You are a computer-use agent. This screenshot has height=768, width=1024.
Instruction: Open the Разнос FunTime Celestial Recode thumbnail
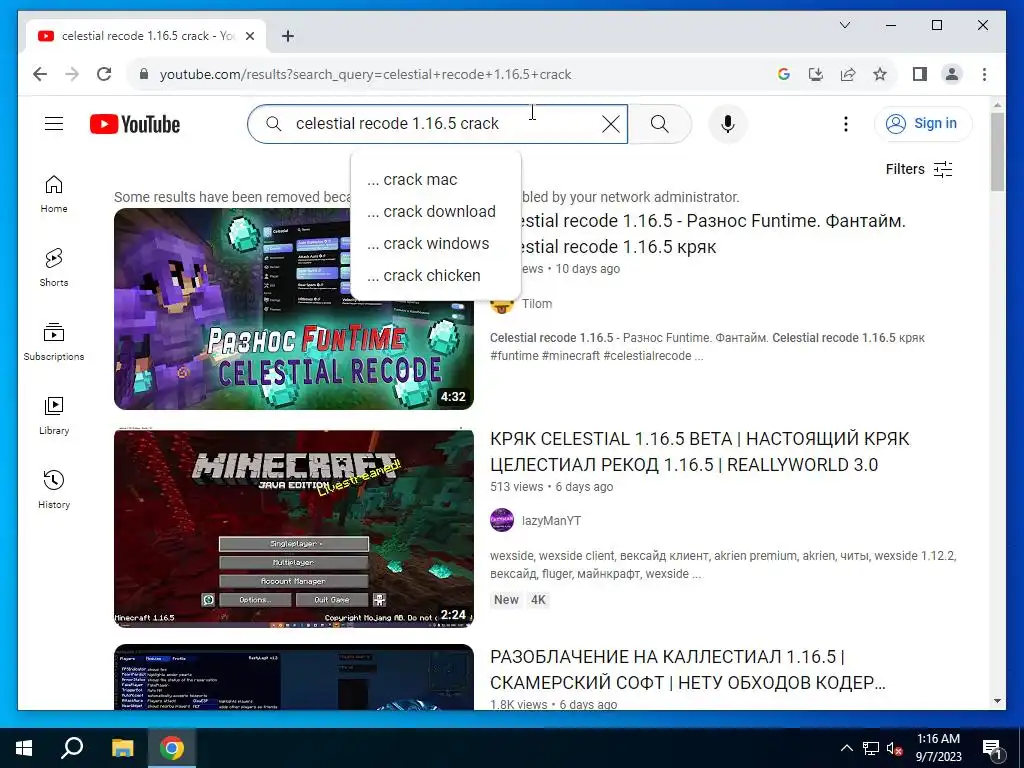294,309
